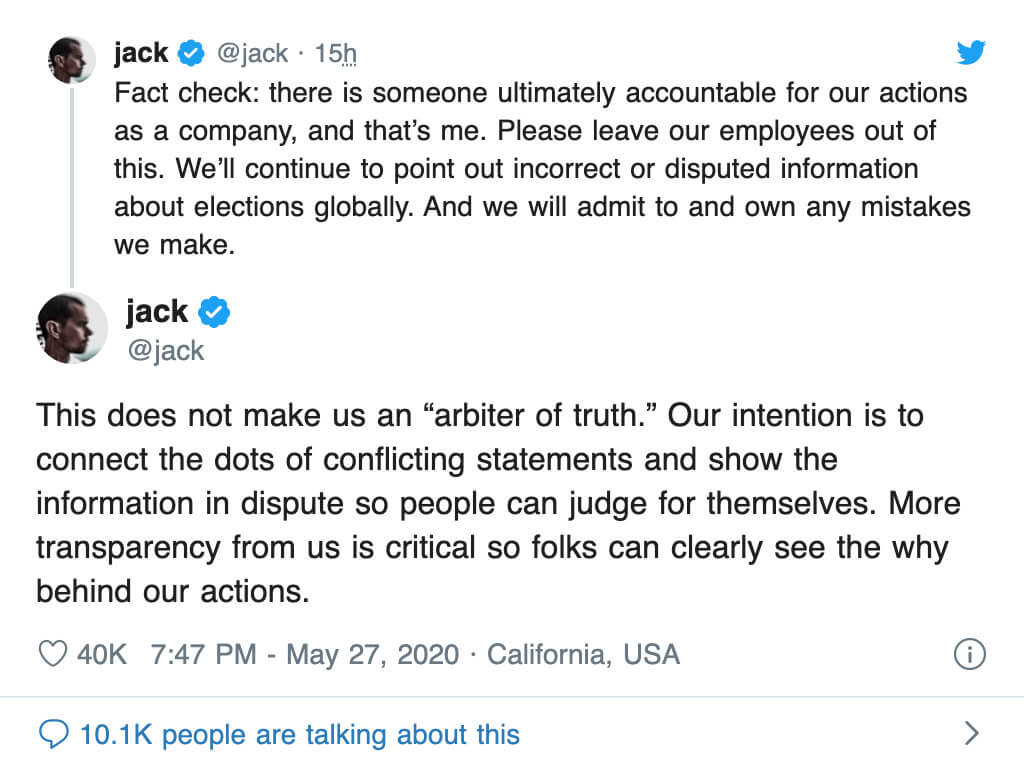Click the speech bubble reply icon
This screenshot has height=770, width=1024.
[54, 734]
